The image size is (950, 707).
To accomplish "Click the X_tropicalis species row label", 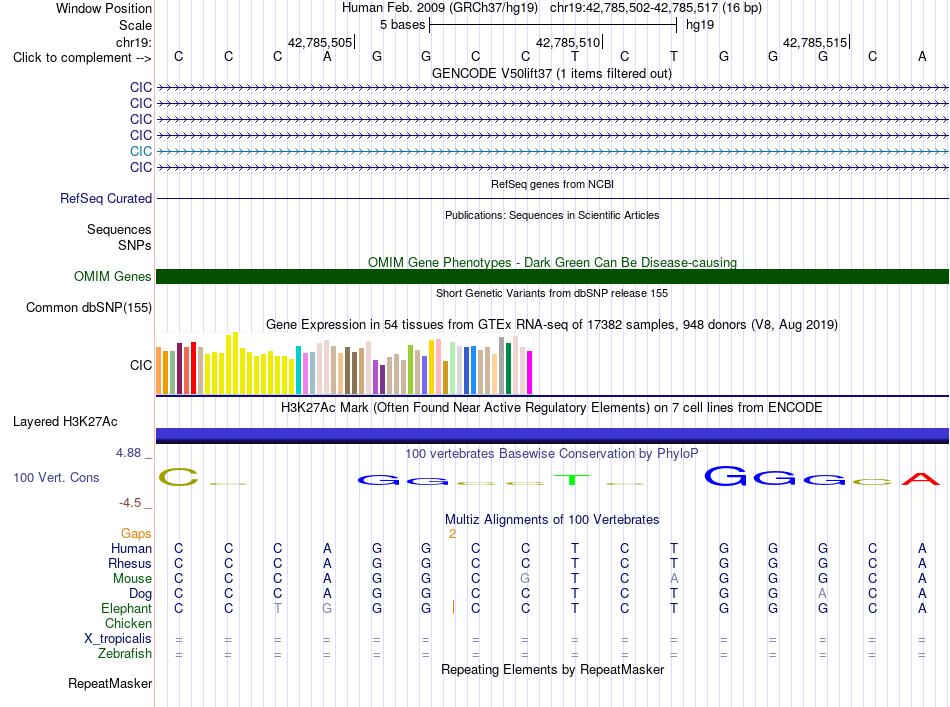I will coord(118,639).
